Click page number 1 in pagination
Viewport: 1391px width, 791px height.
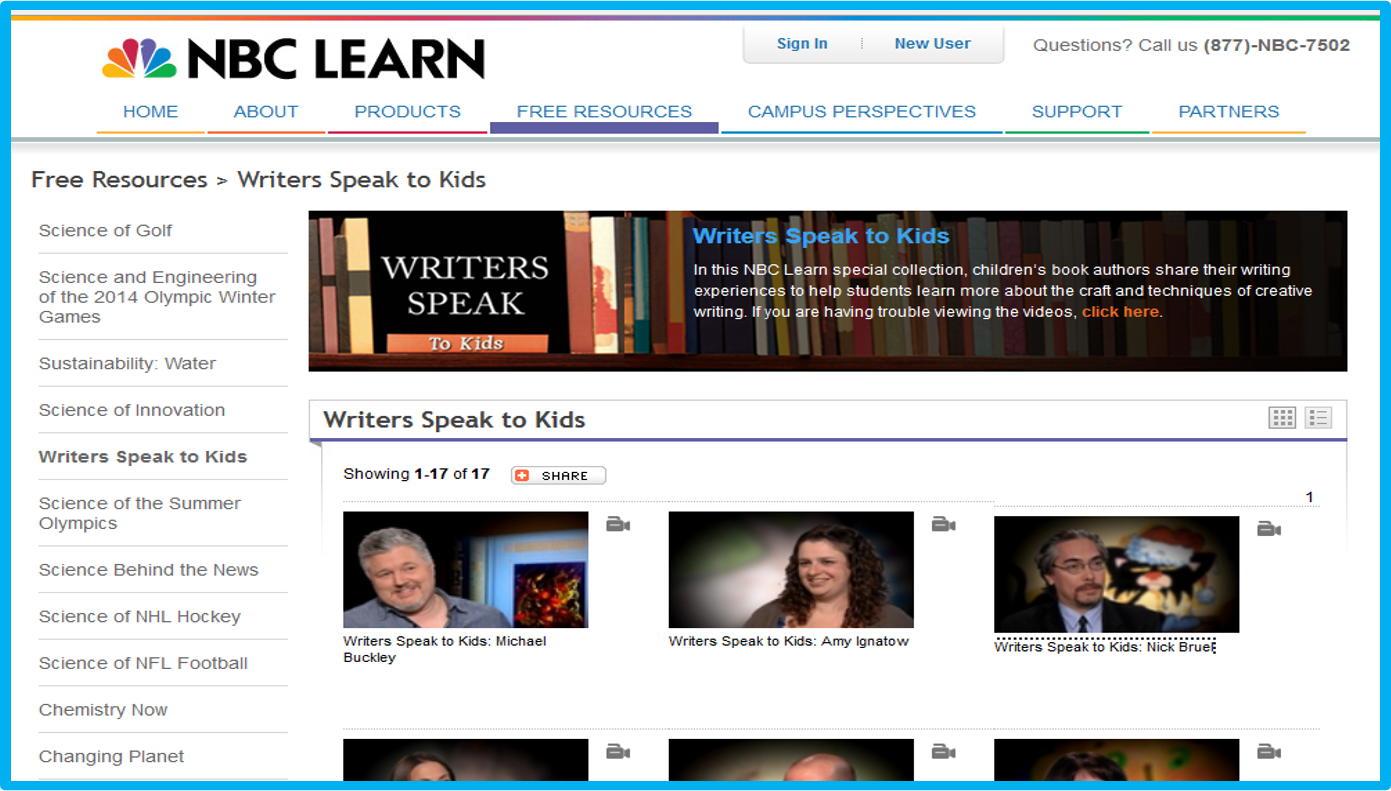(1309, 497)
